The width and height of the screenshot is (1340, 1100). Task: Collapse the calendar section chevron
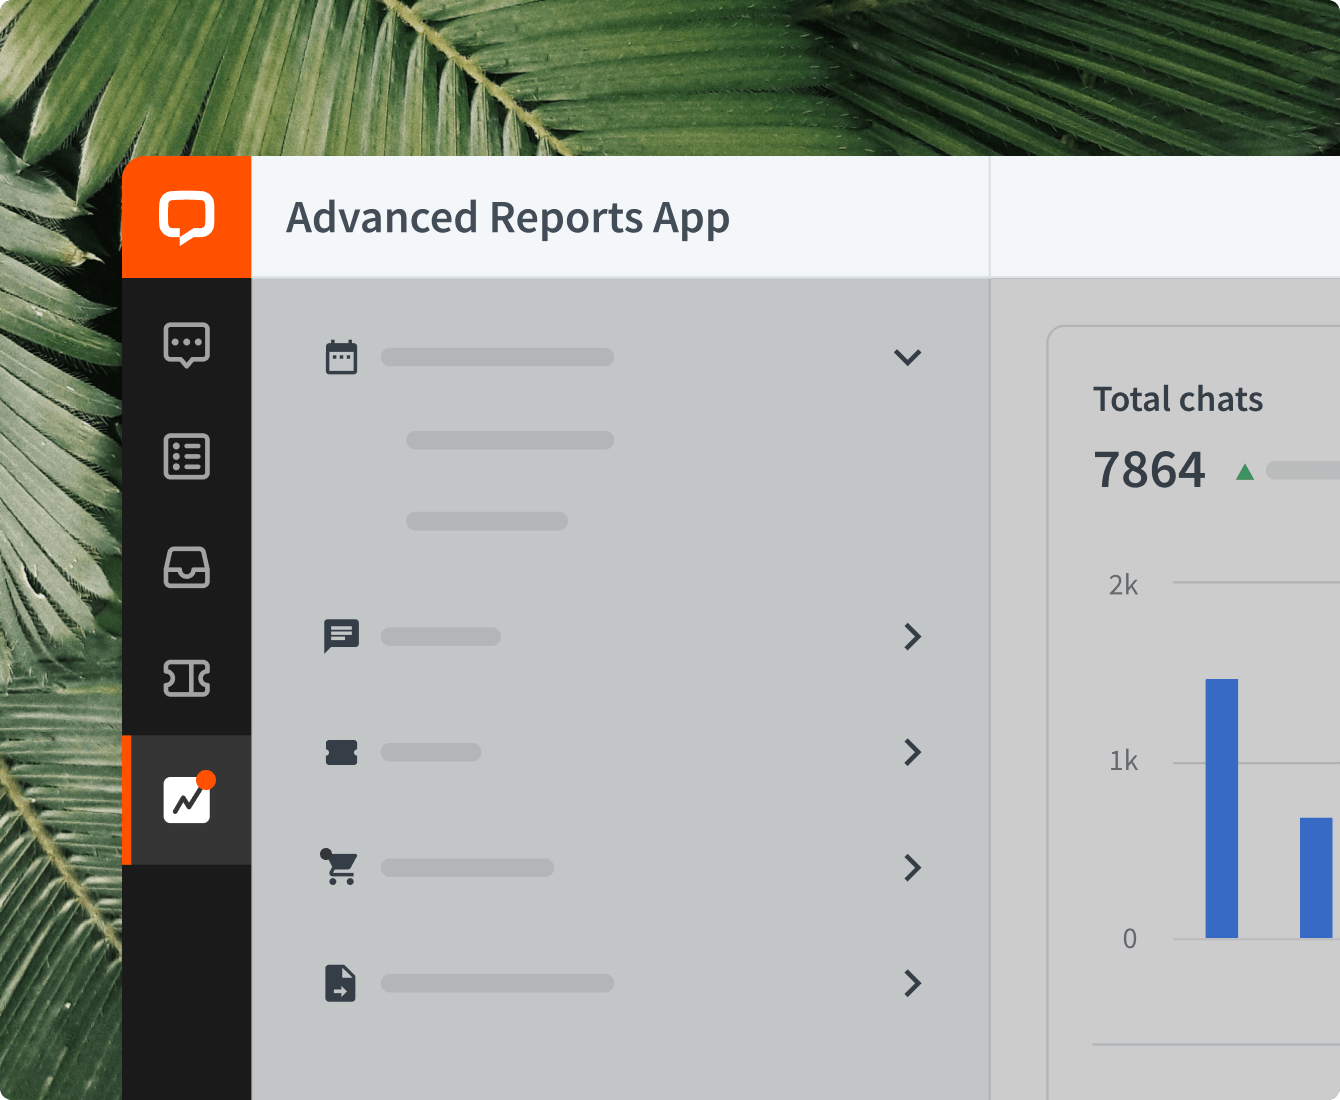click(x=907, y=357)
